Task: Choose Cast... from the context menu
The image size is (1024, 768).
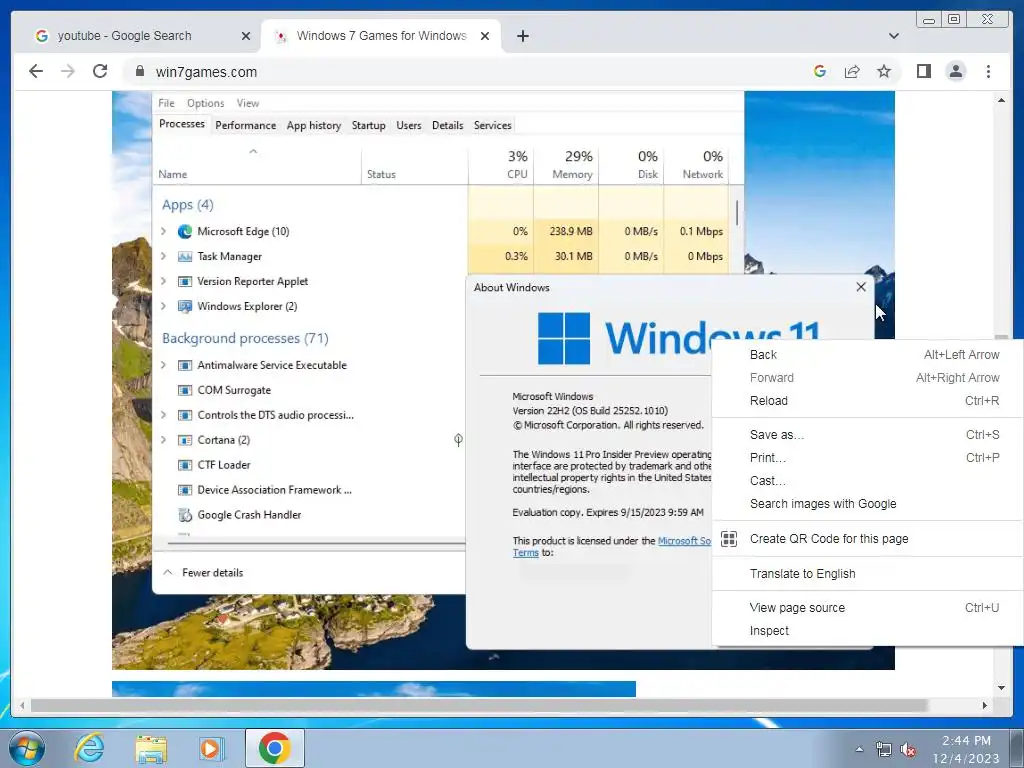Action: coord(867,481)
